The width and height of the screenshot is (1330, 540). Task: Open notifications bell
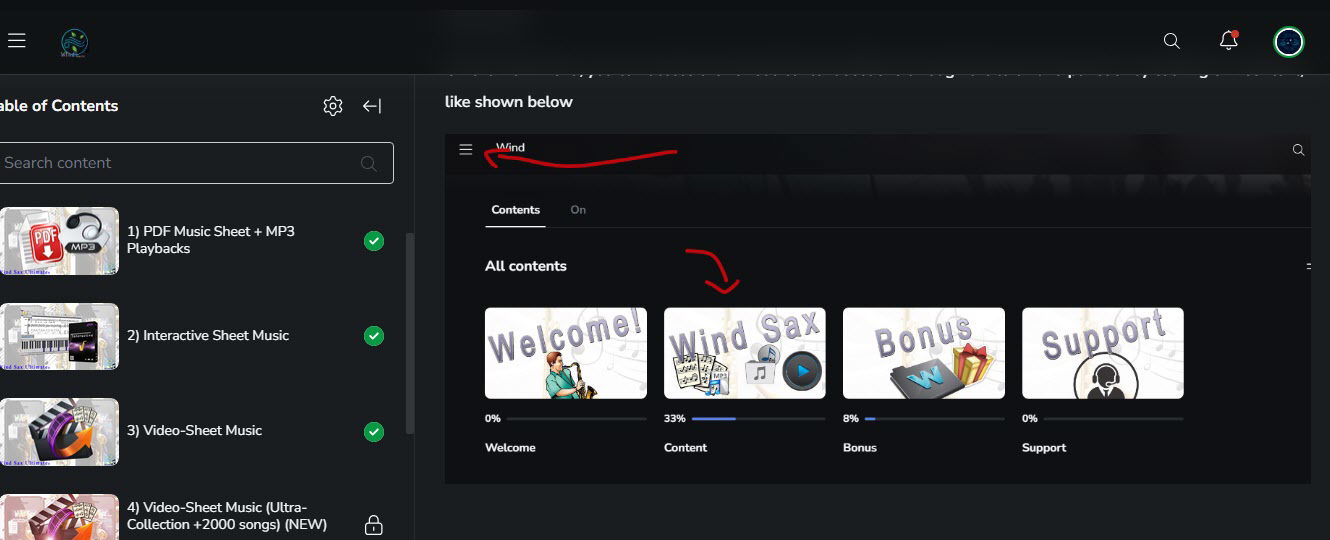(x=1228, y=41)
